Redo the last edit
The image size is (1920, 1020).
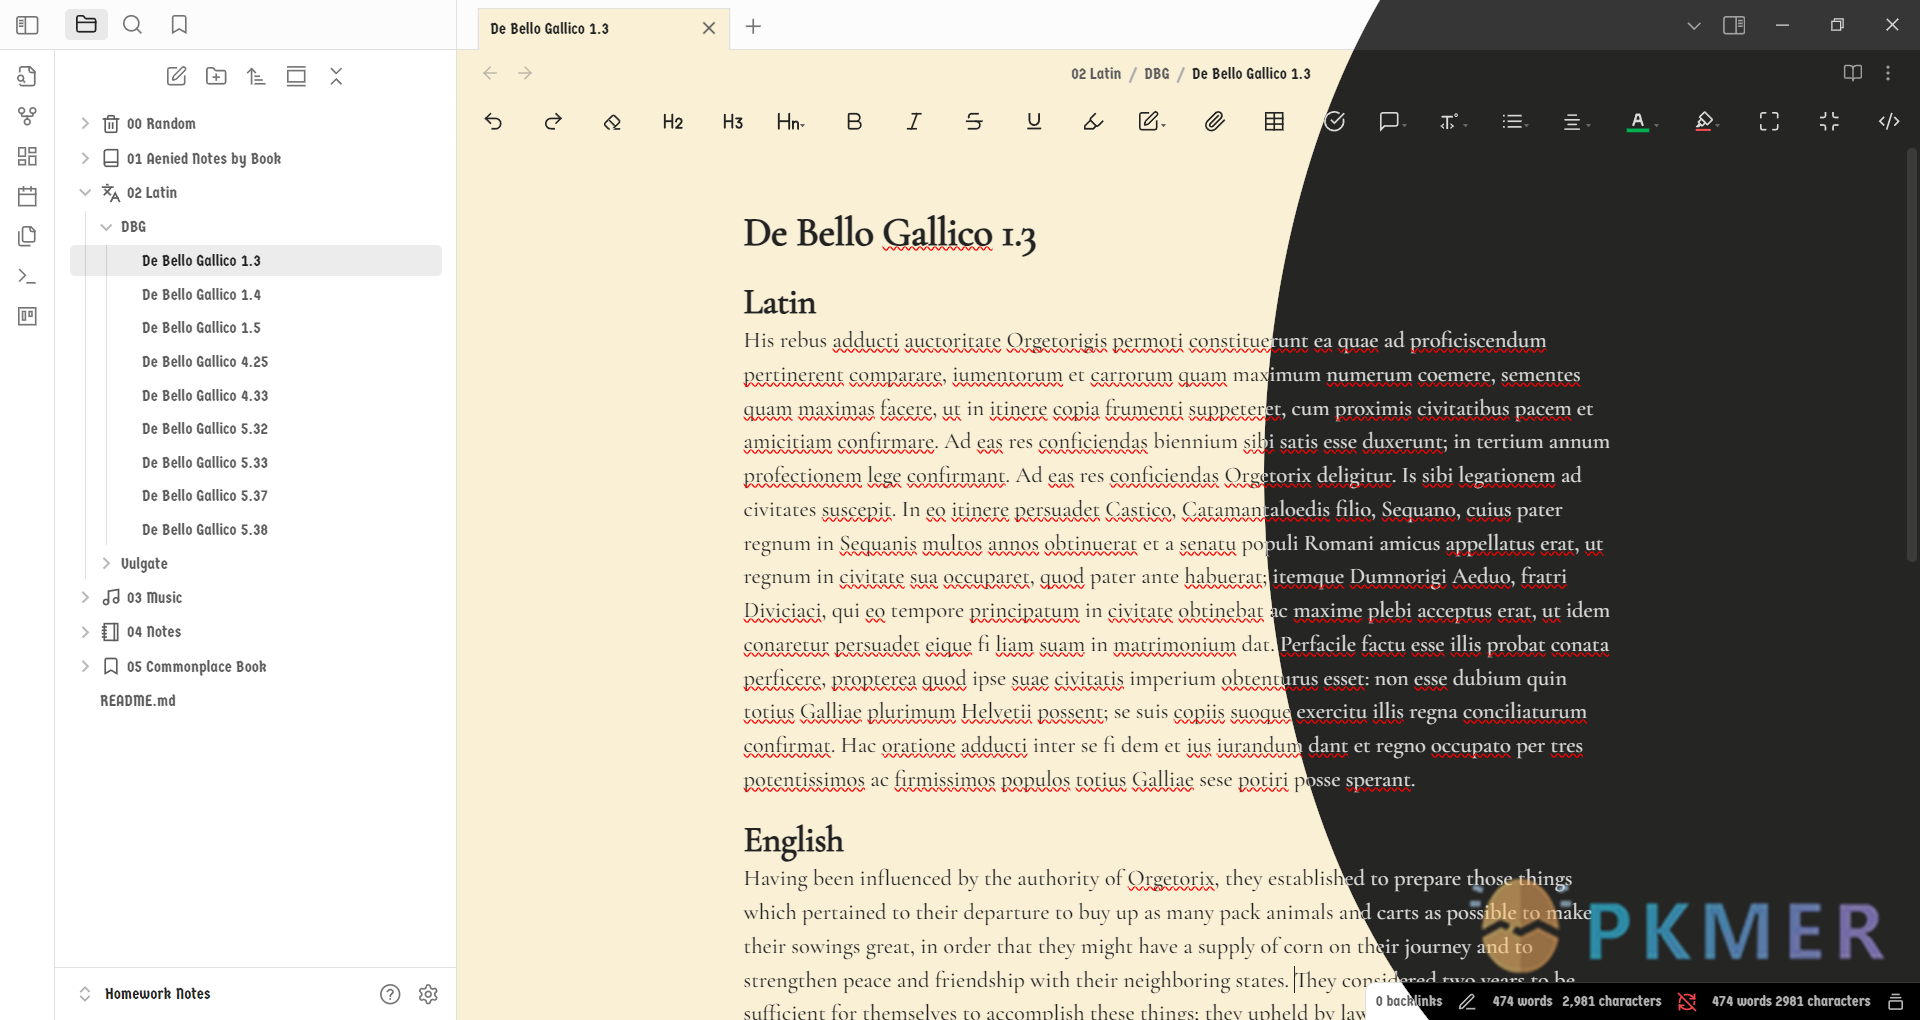tap(553, 122)
